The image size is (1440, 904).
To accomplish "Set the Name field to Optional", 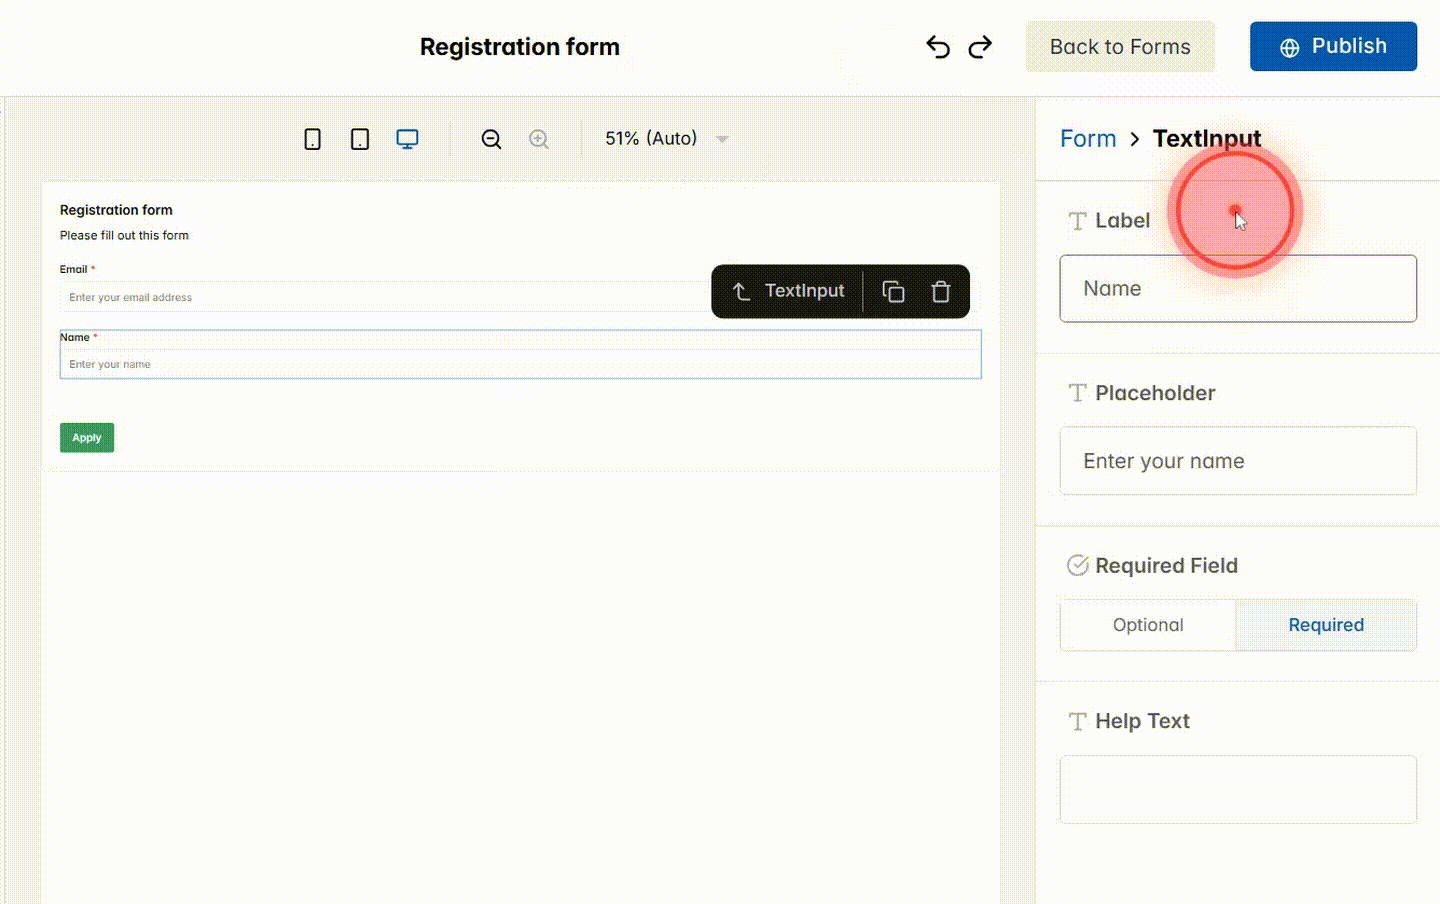I will pyautogui.click(x=1147, y=625).
